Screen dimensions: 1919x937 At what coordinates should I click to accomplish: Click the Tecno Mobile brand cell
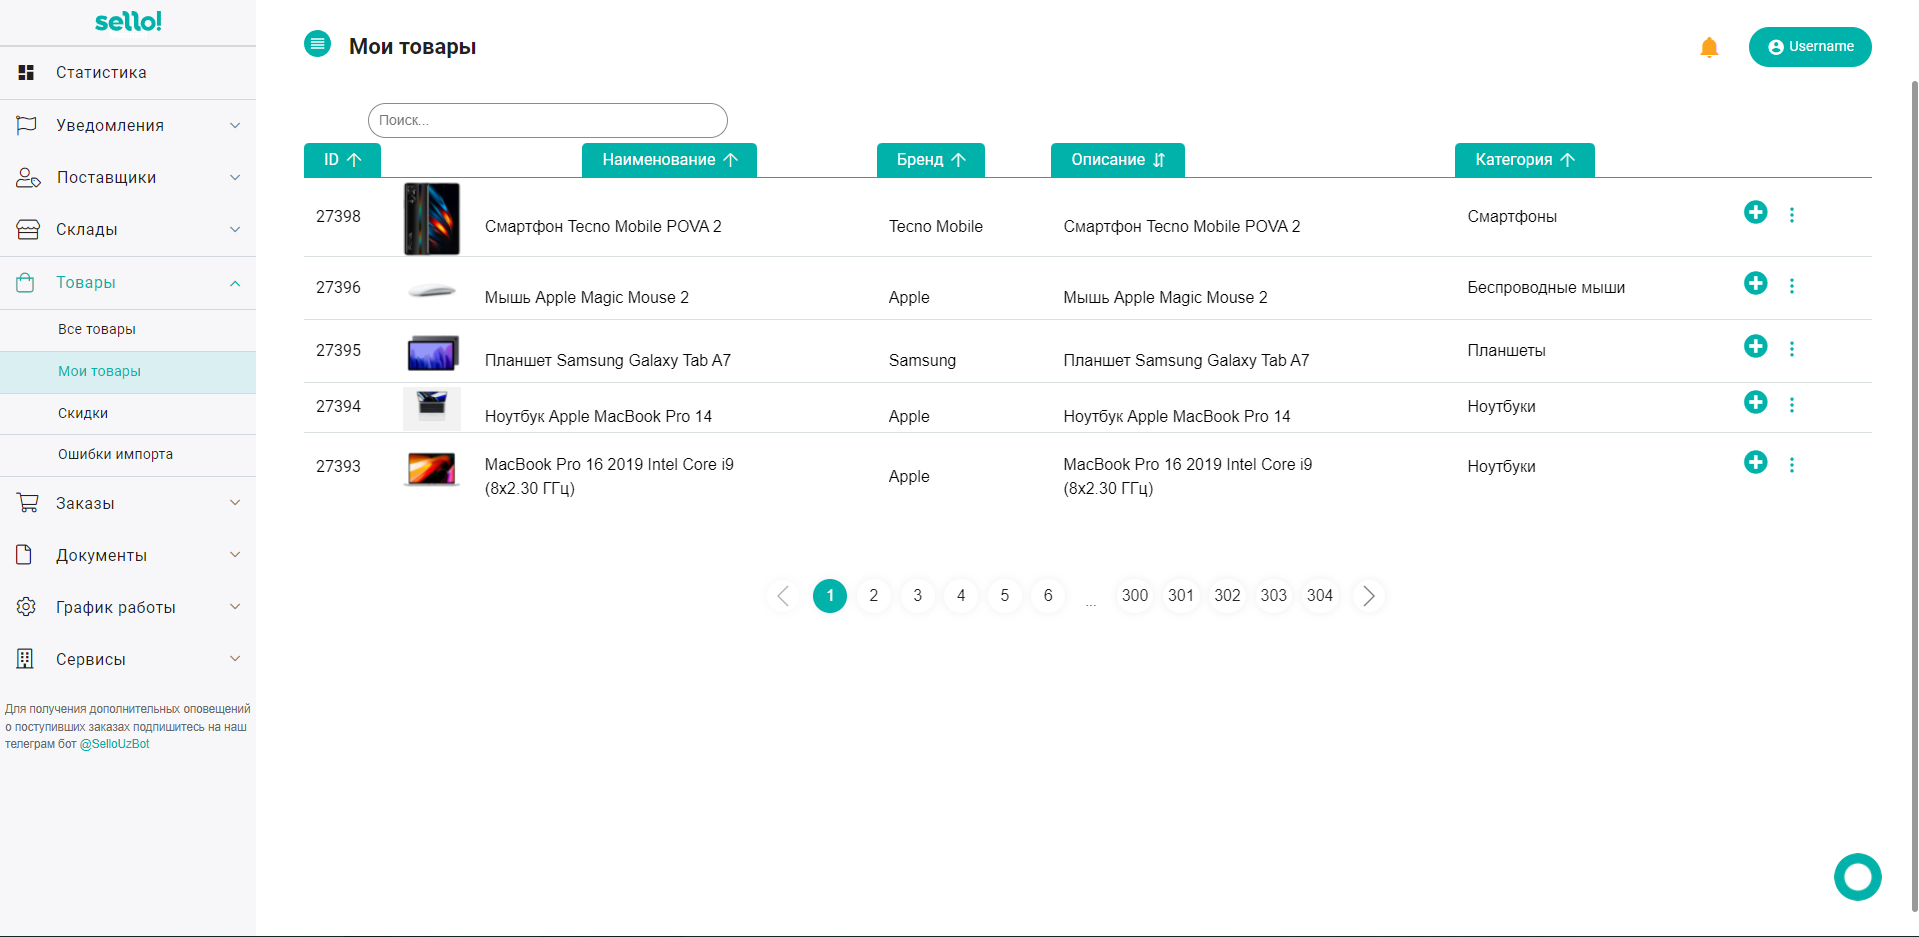(x=936, y=227)
